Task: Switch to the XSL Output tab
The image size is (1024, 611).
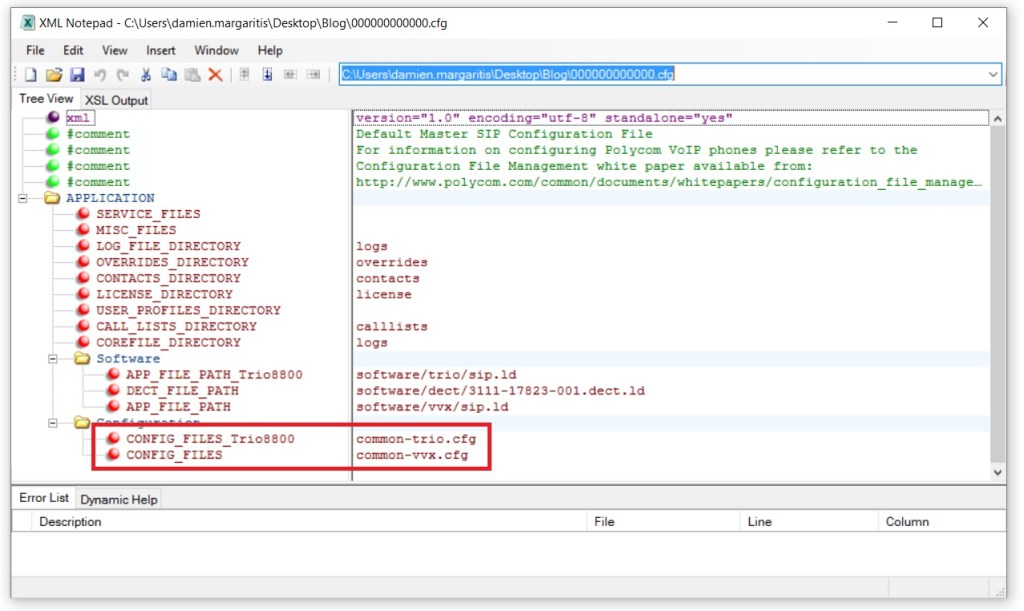Action: [116, 100]
